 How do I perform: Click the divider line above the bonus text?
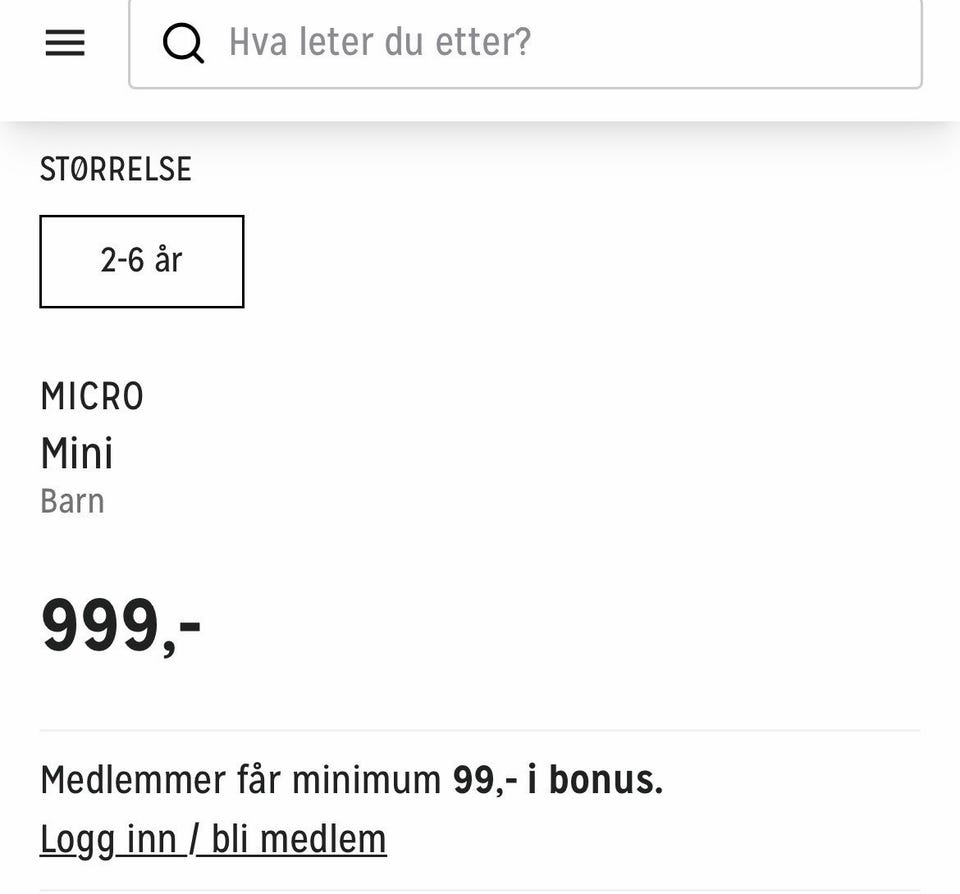(x=480, y=730)
